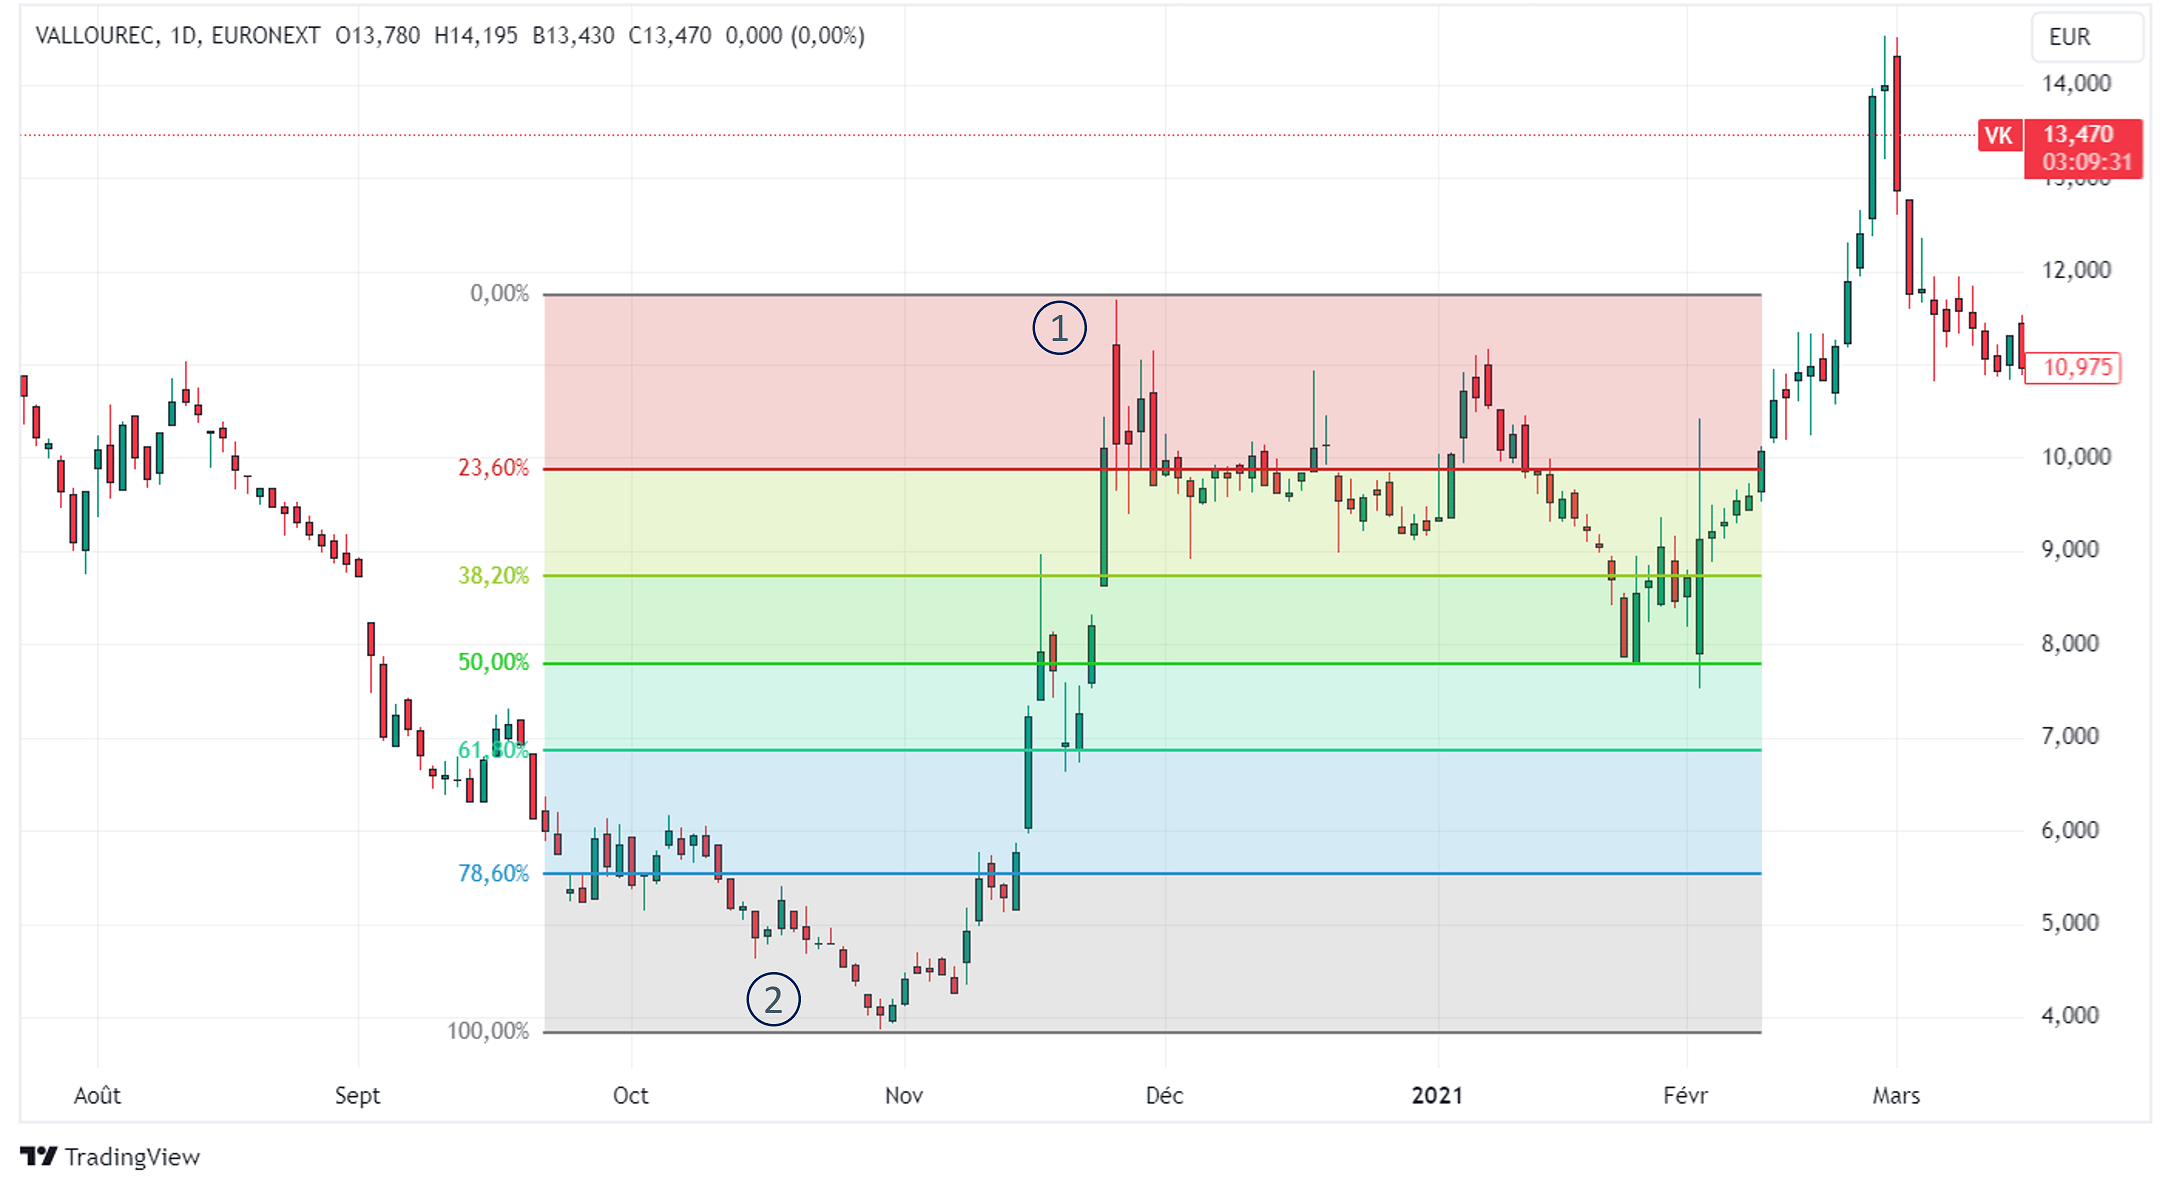Open the EUR currency selector
The width and height of the screenshot is (2171, 1190).
(x=2086, y=37)
